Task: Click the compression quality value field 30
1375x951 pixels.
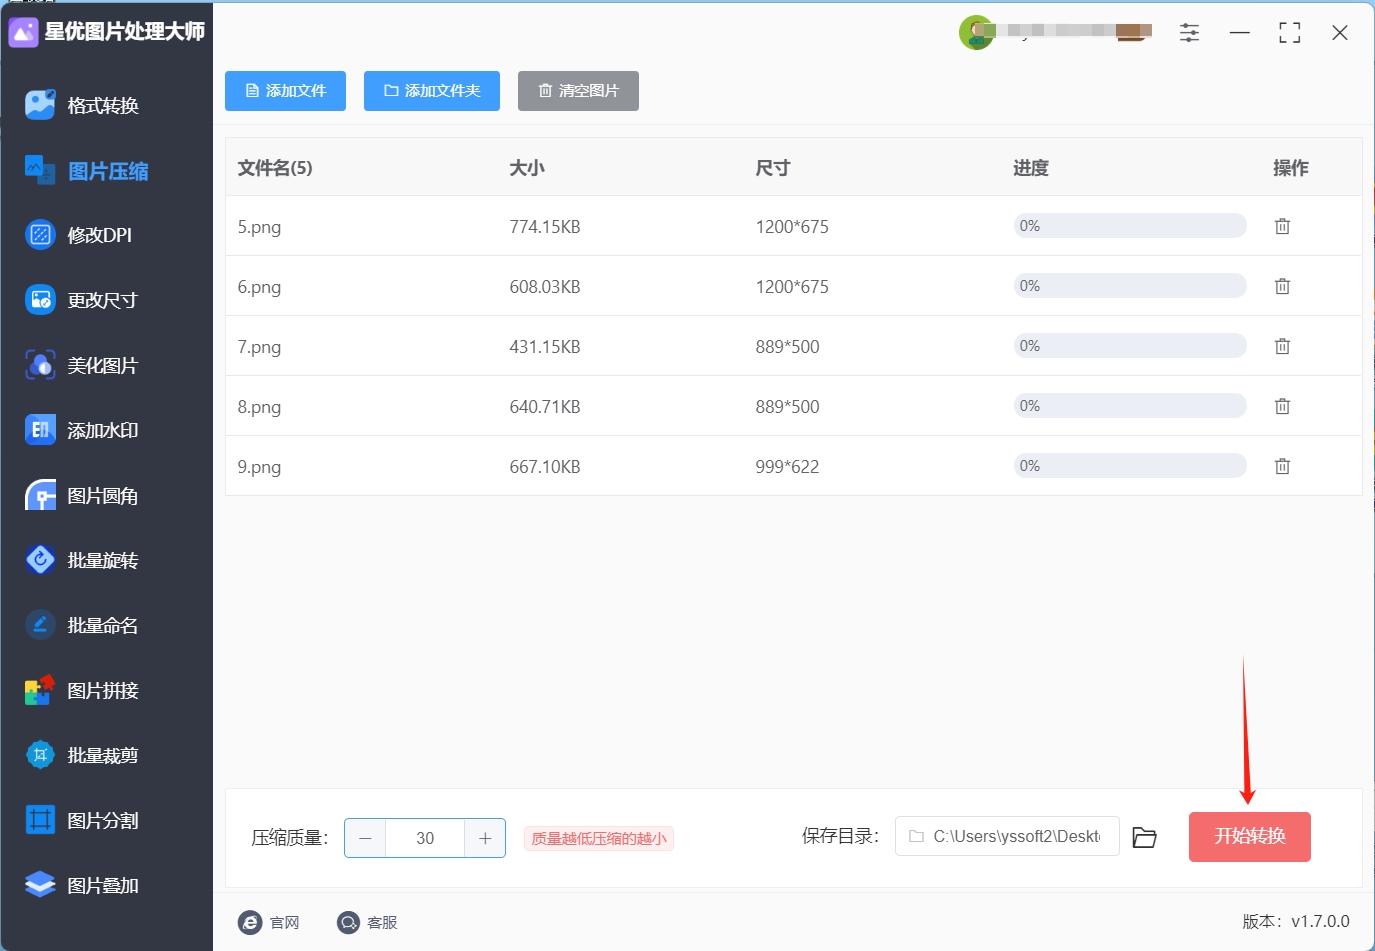Action: tap(425, 838)
